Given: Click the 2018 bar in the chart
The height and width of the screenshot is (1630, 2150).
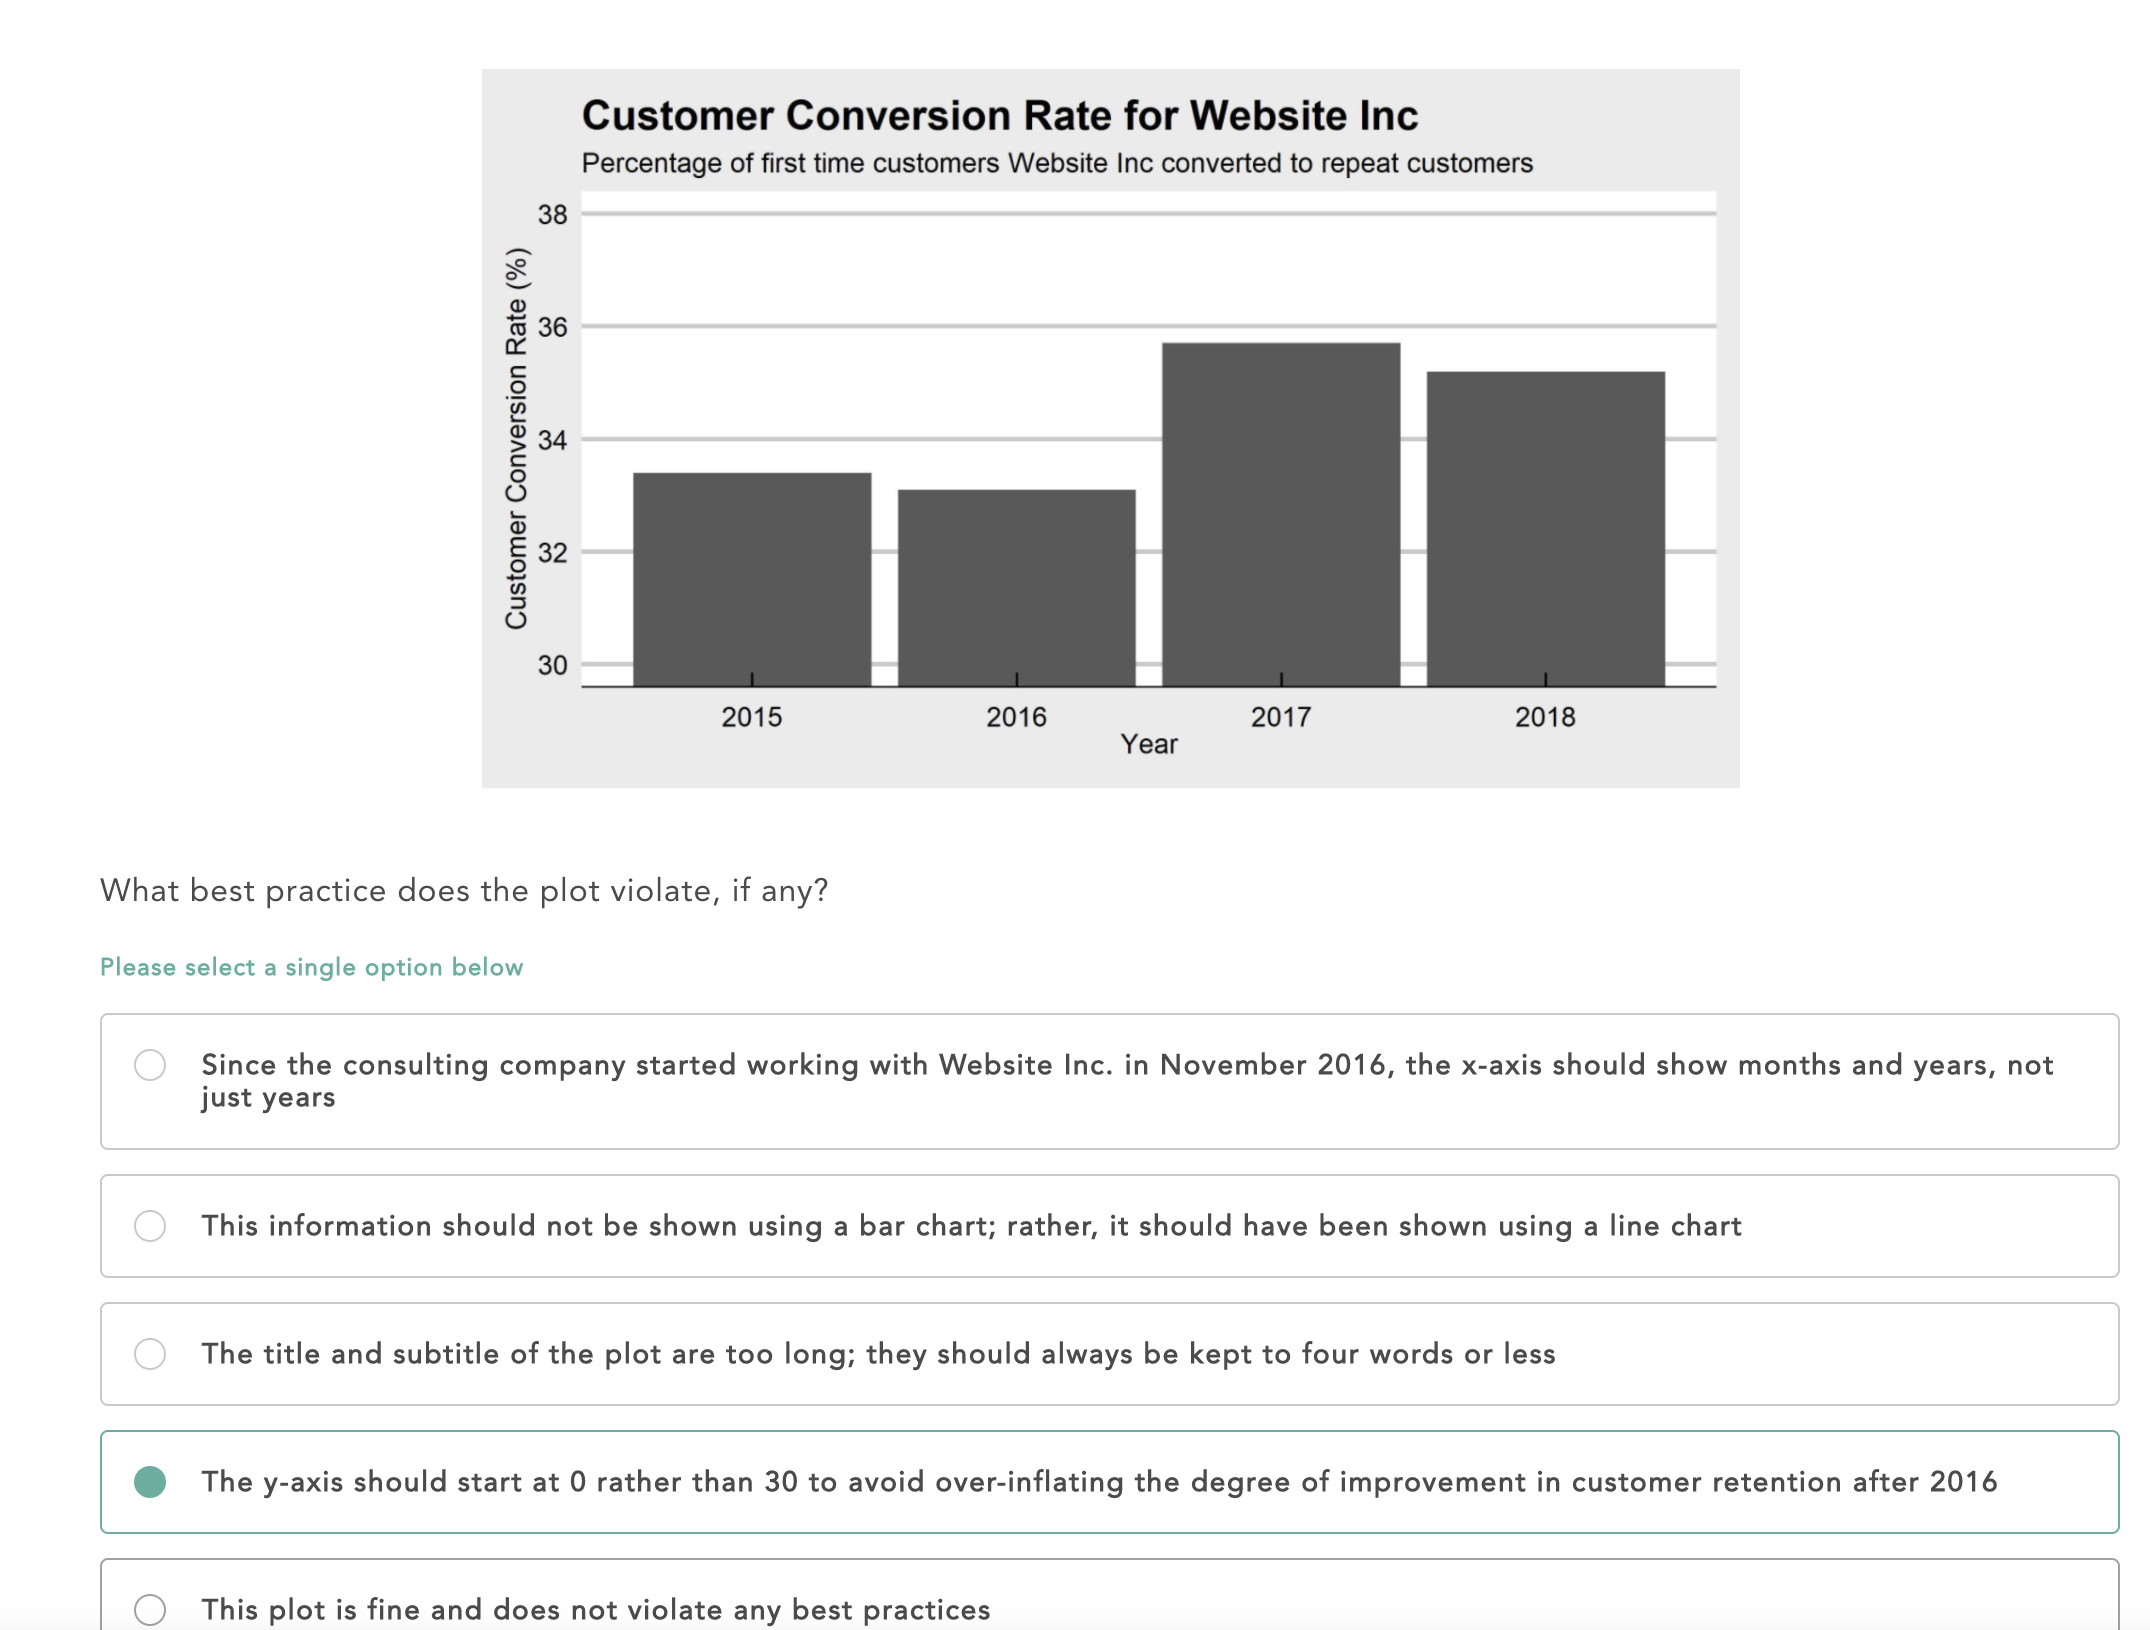Looking at the screenshot, I should 1545,529.
